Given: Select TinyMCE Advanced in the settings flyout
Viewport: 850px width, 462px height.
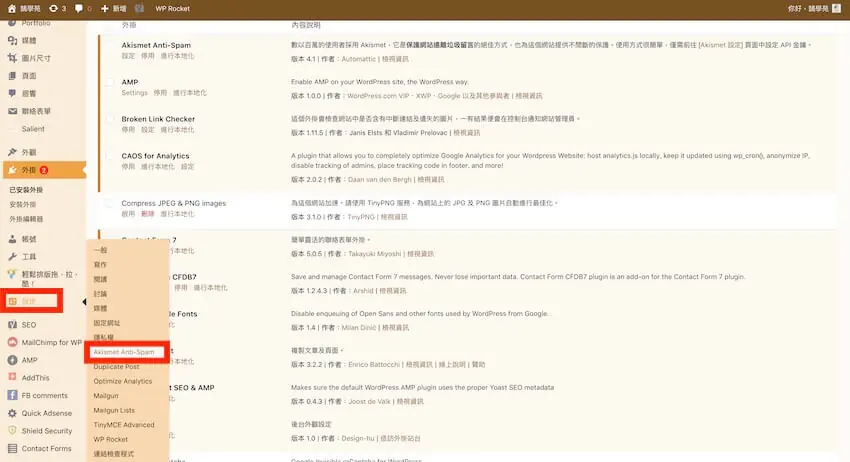Looking at the screenshot, I should [x=124, y=425].
